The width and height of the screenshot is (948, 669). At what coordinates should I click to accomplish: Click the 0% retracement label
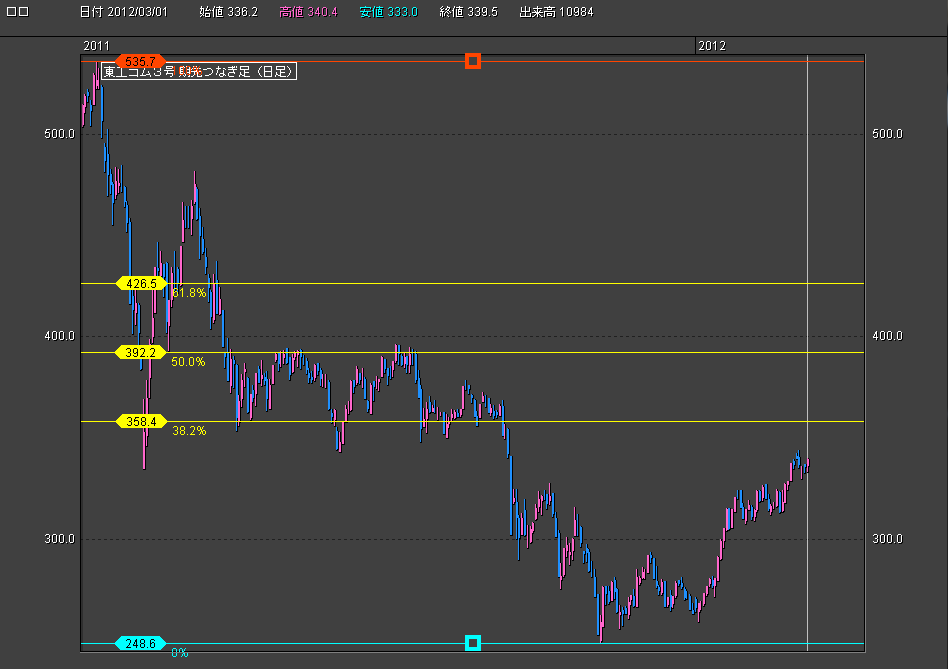pos(179,653)
